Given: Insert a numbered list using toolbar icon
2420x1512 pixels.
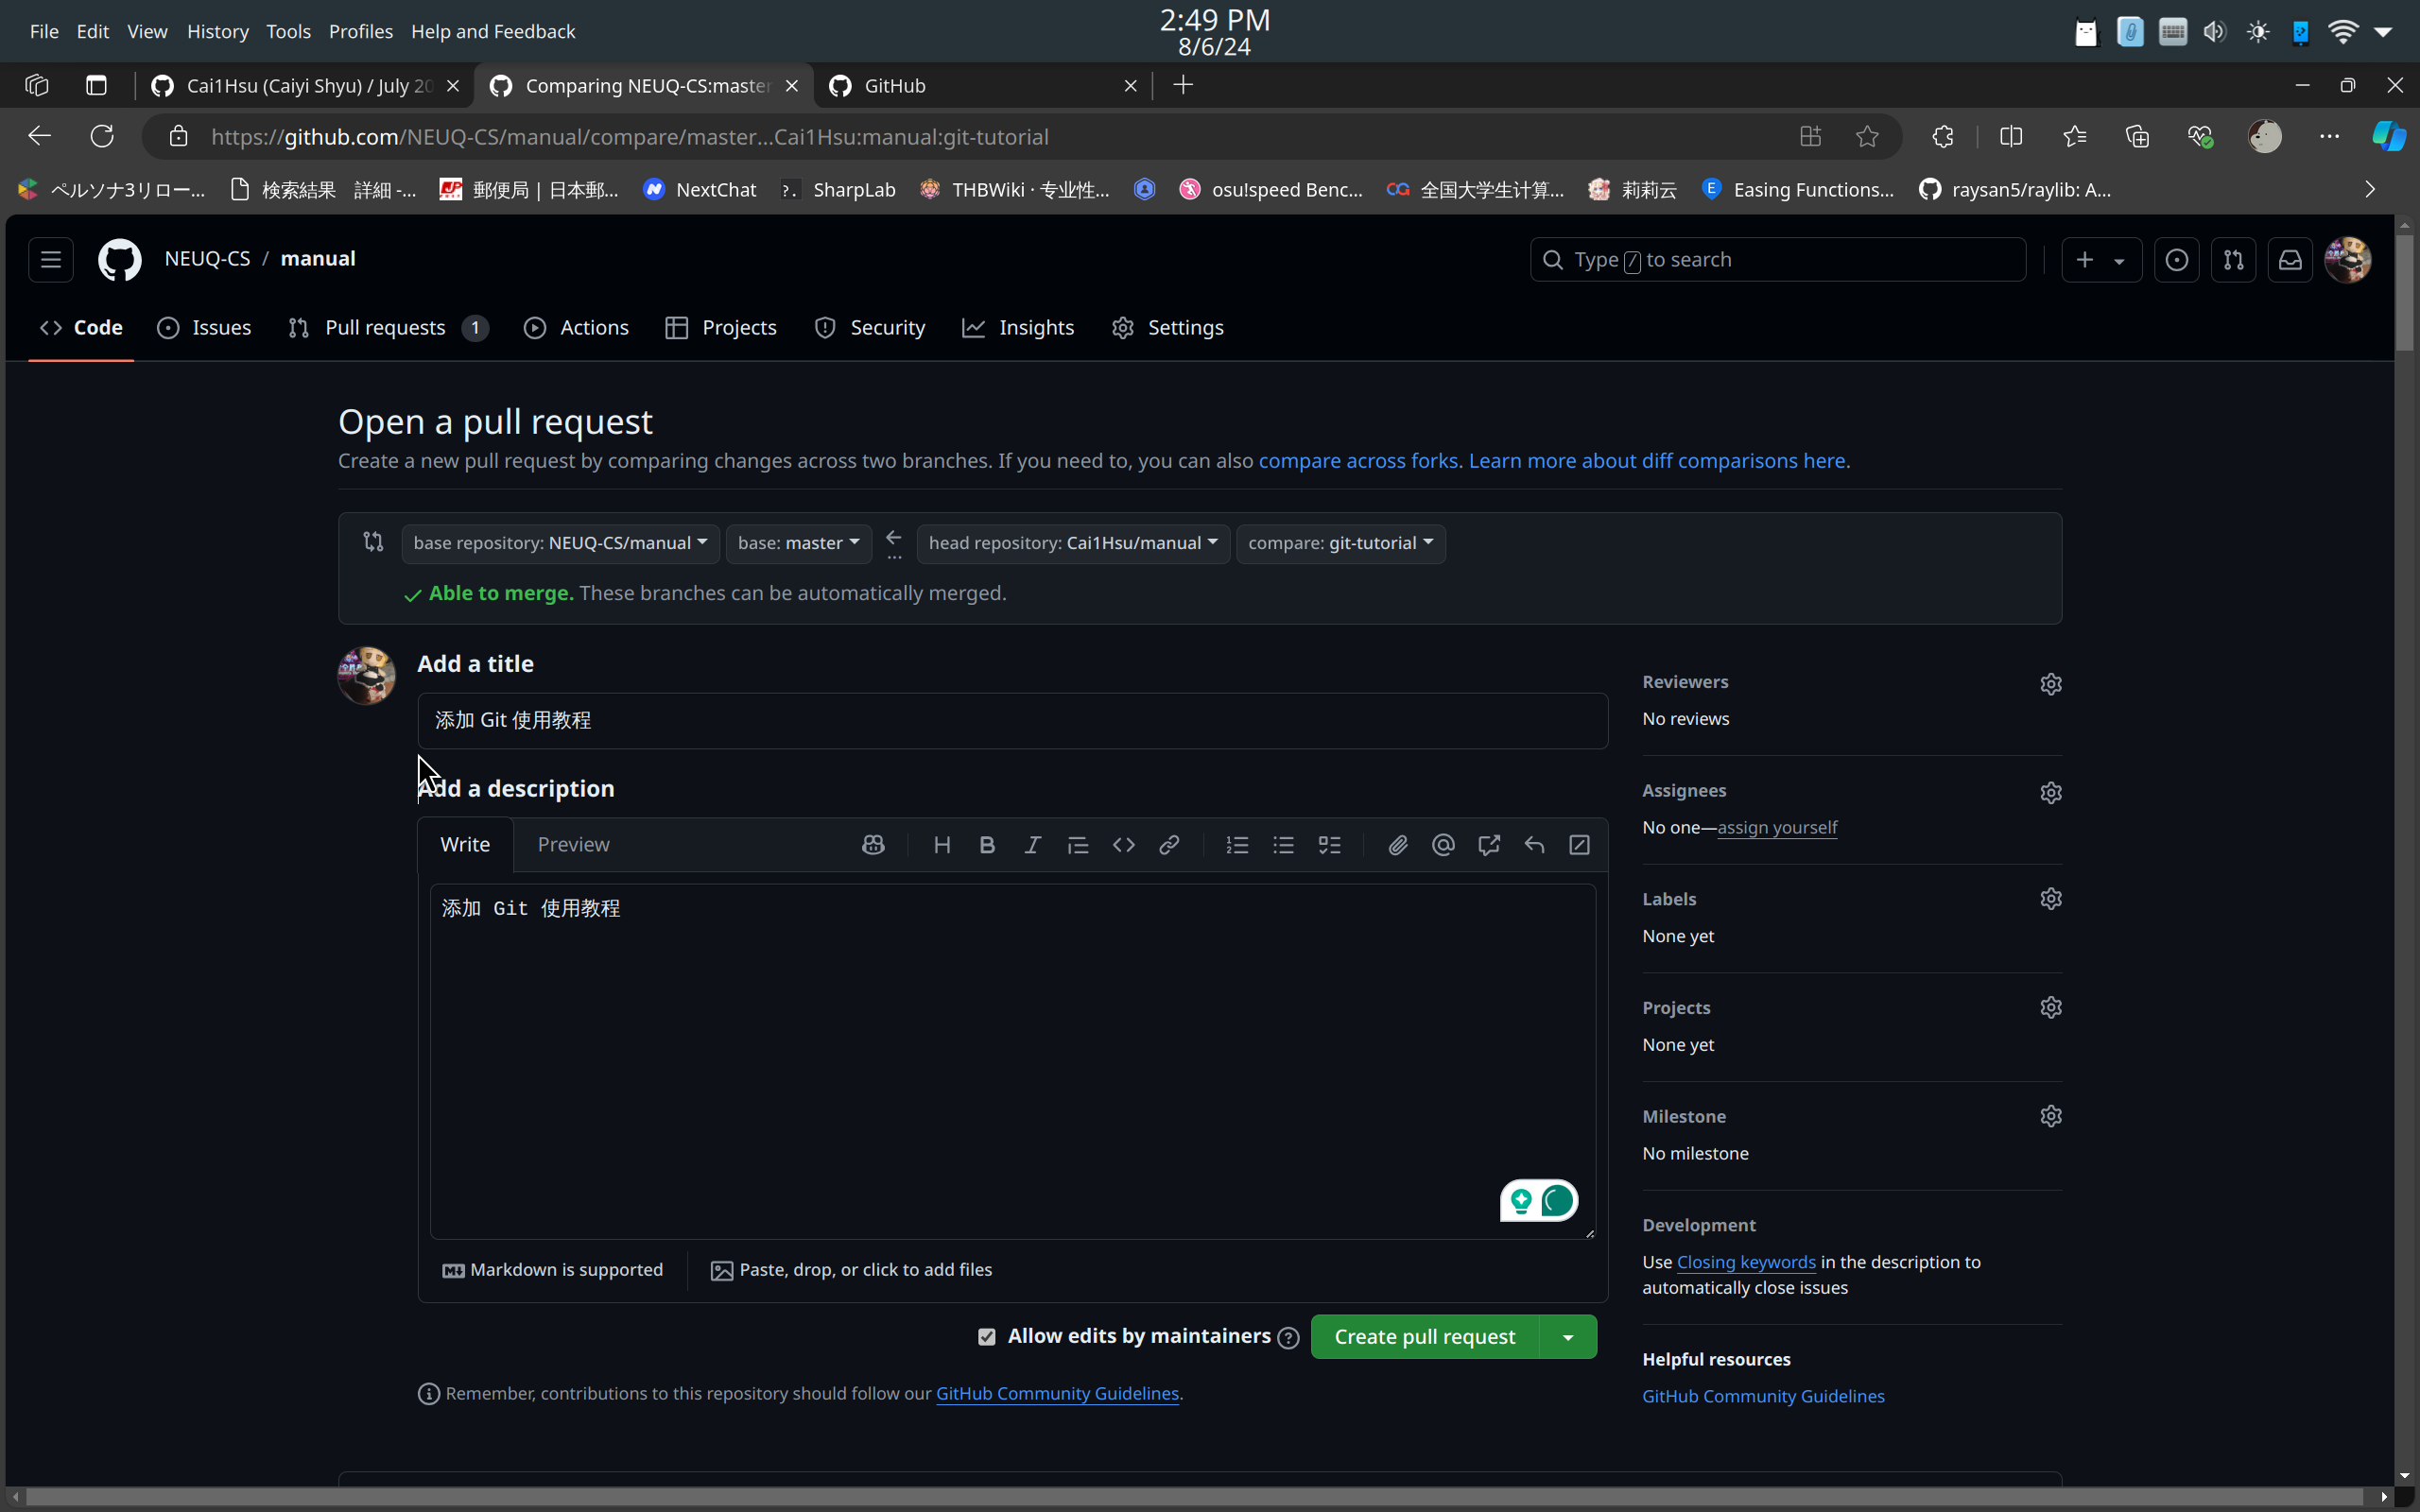Looking at the screenshot, I should [1237, 845].
